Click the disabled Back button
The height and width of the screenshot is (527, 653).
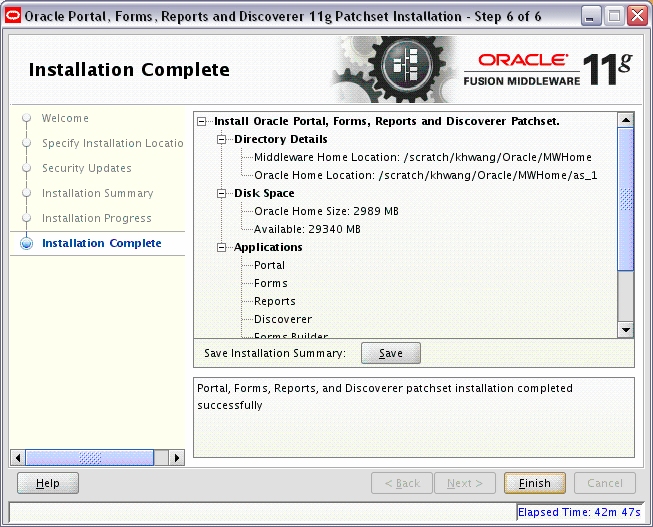pos(402,483)
